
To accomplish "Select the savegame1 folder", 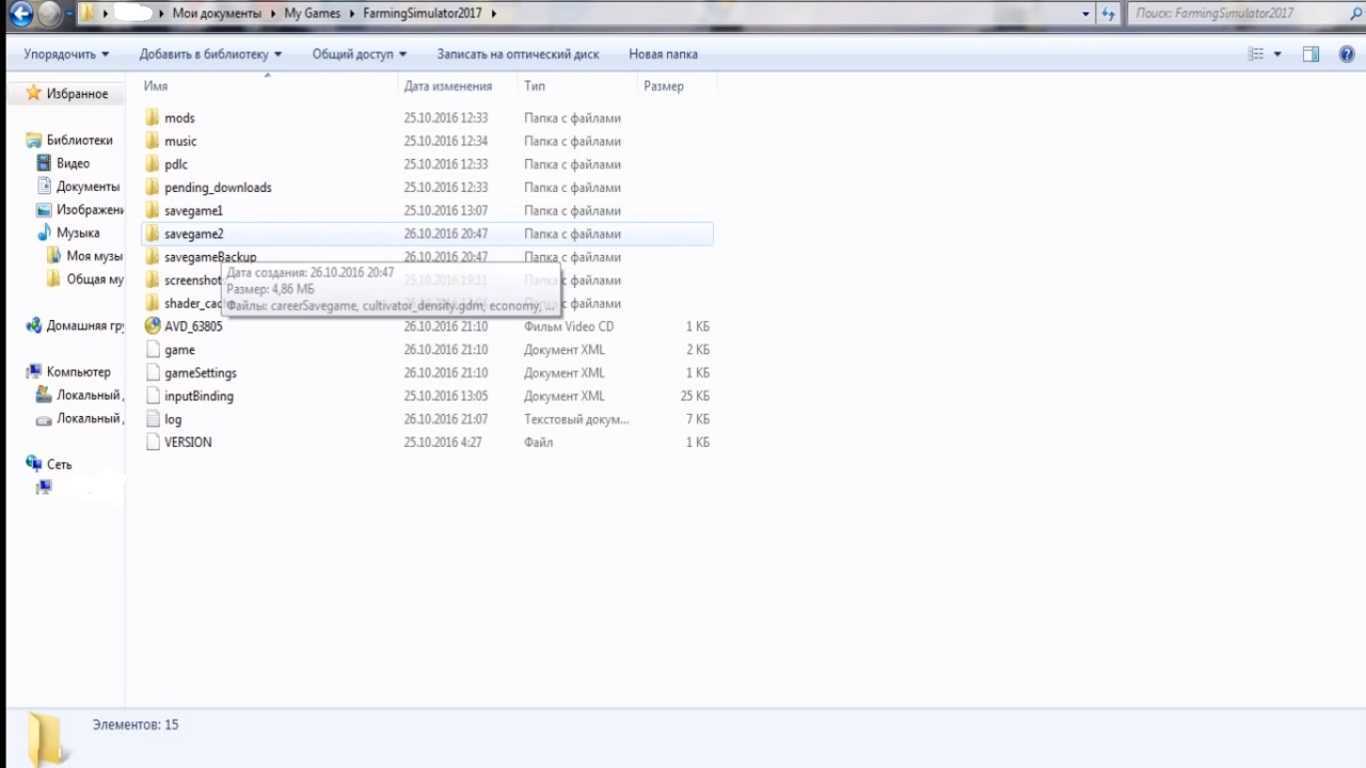I will click(193, 211).
